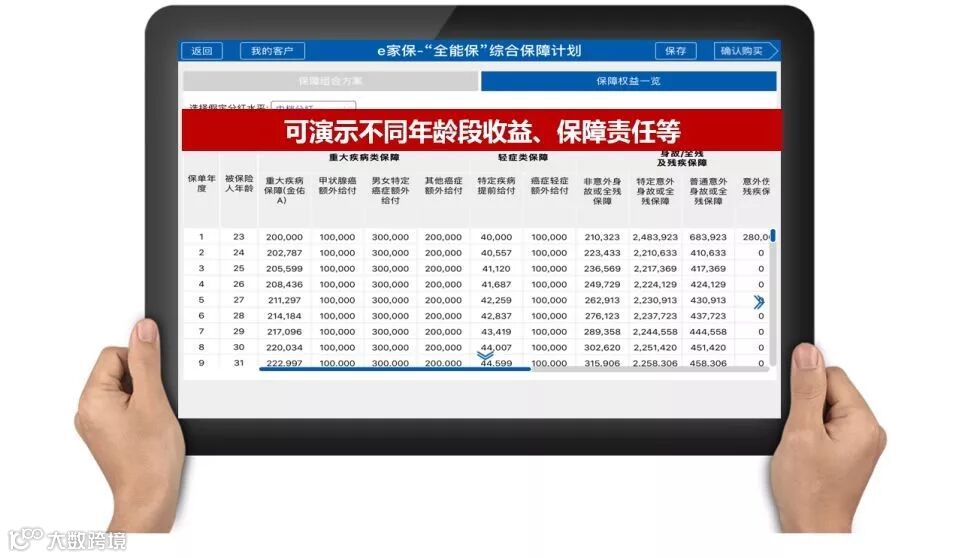Select the 普通意外身故或全残保障 column header
The height and width of the screenshot is (558, 966).
click(x=708, y=191)
